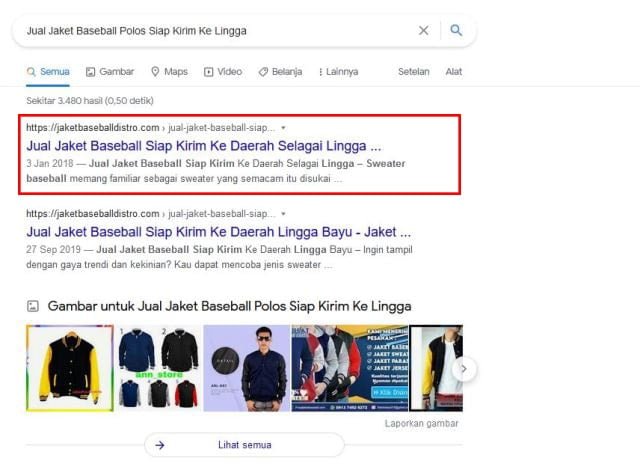The image size is (640, 464).
Task: Clear the search query with X icon
Action: [423, 31]
